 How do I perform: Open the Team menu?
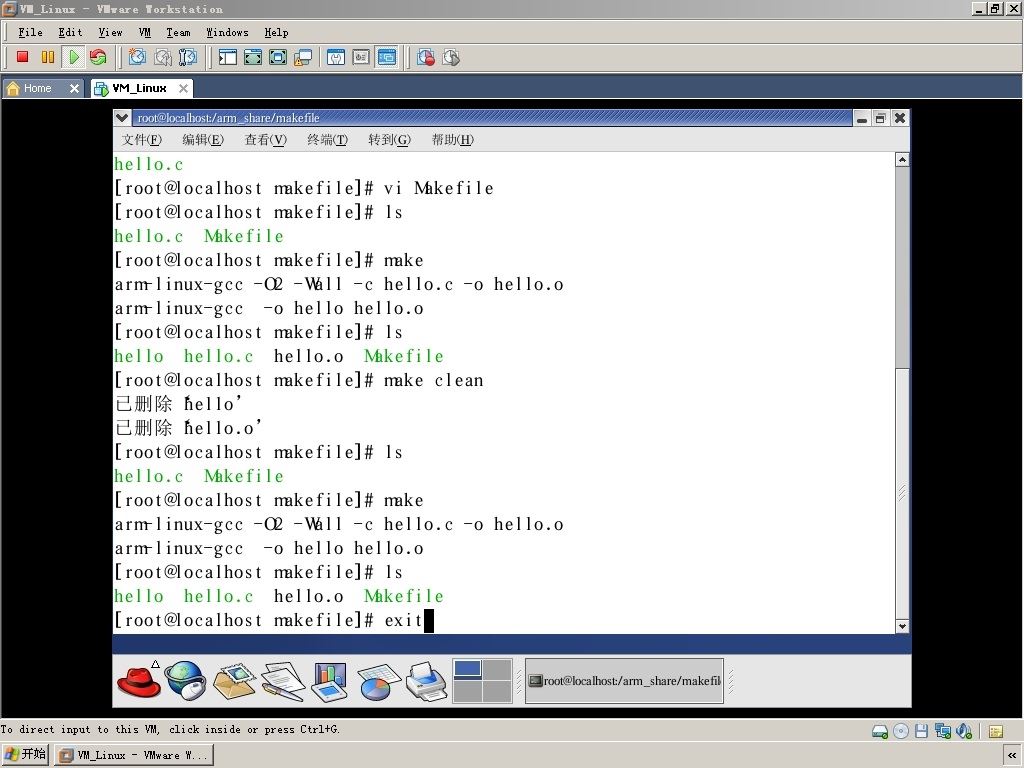(x=178, y=32)
